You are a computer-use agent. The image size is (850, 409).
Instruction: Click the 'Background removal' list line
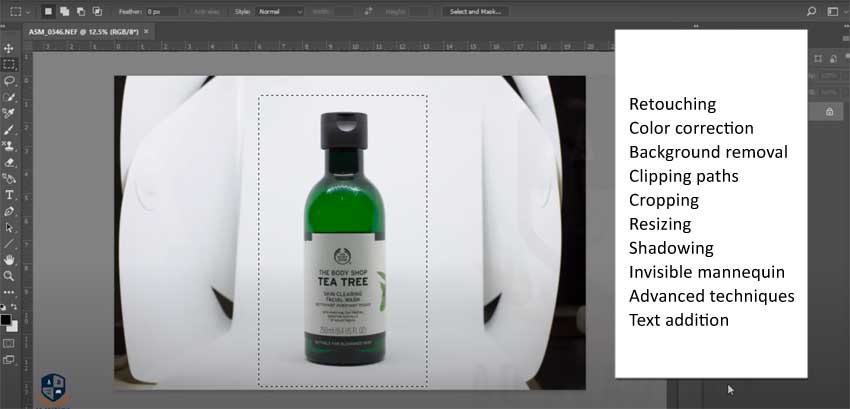point(709,152)
